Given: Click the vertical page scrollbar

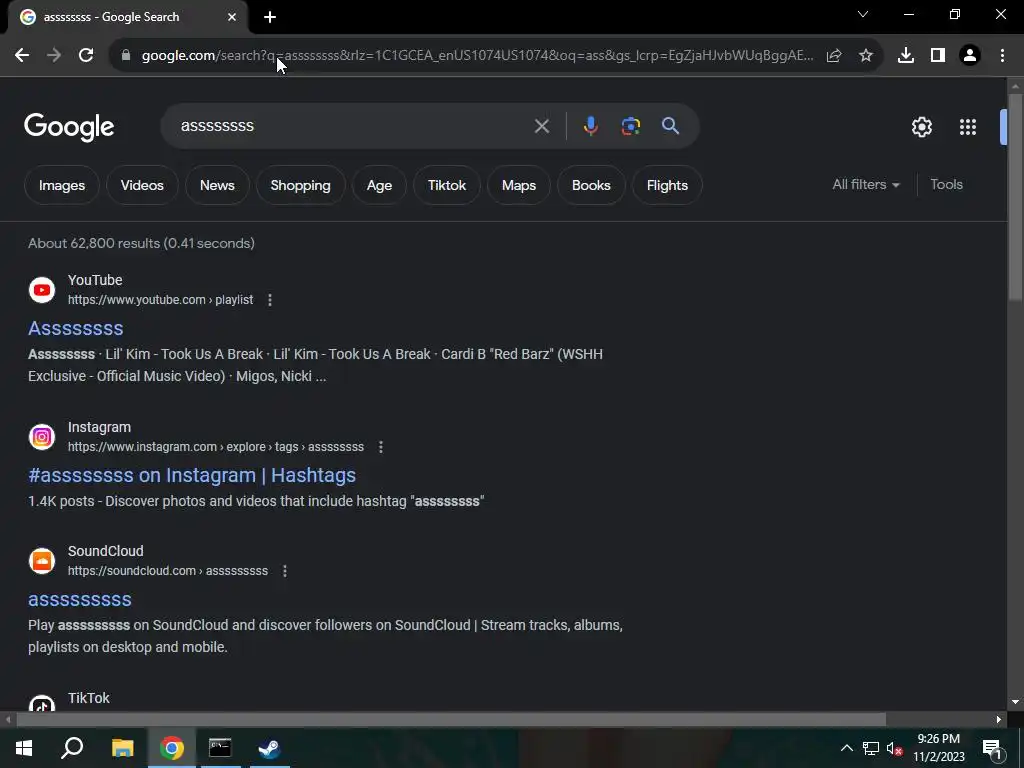Looking at the screenshot, I should click(1015, 196).
